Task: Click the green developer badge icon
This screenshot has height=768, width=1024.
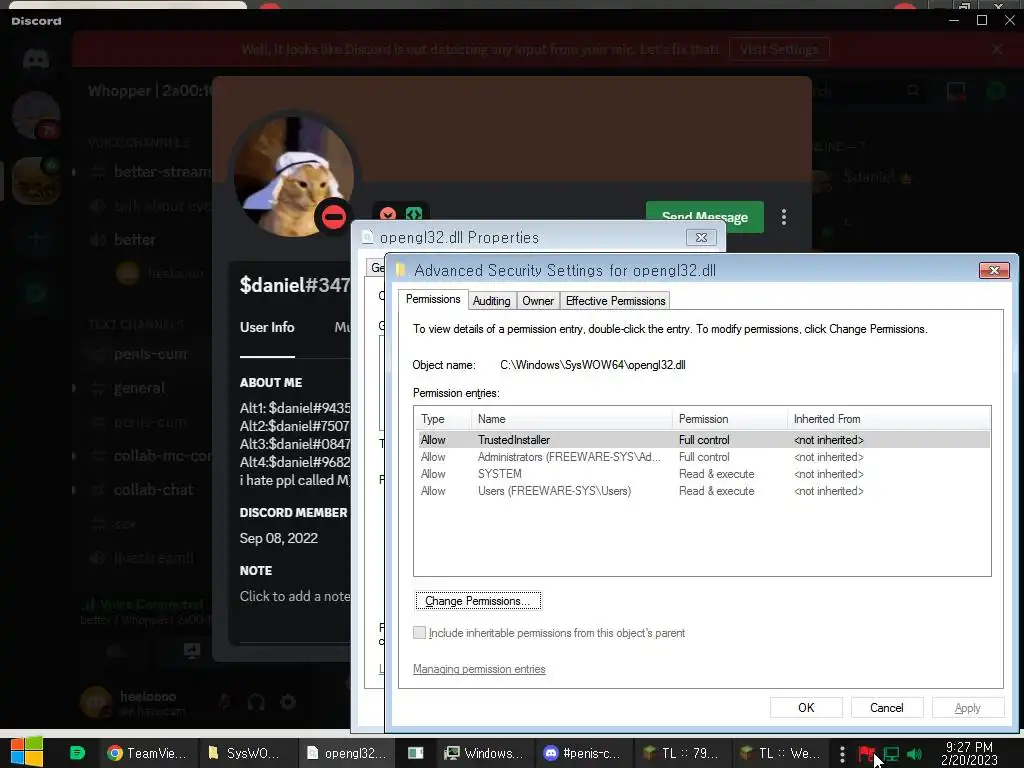Action: [x=414, y=214]
